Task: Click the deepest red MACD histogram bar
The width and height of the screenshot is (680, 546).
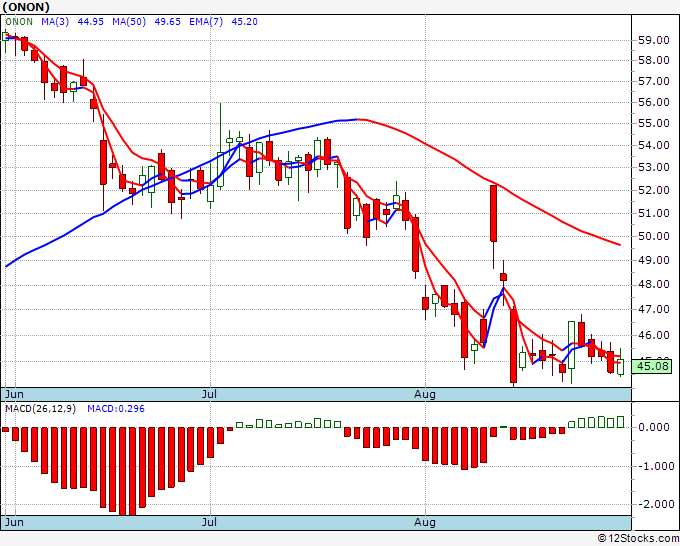Action: click(x=123, y=471)
